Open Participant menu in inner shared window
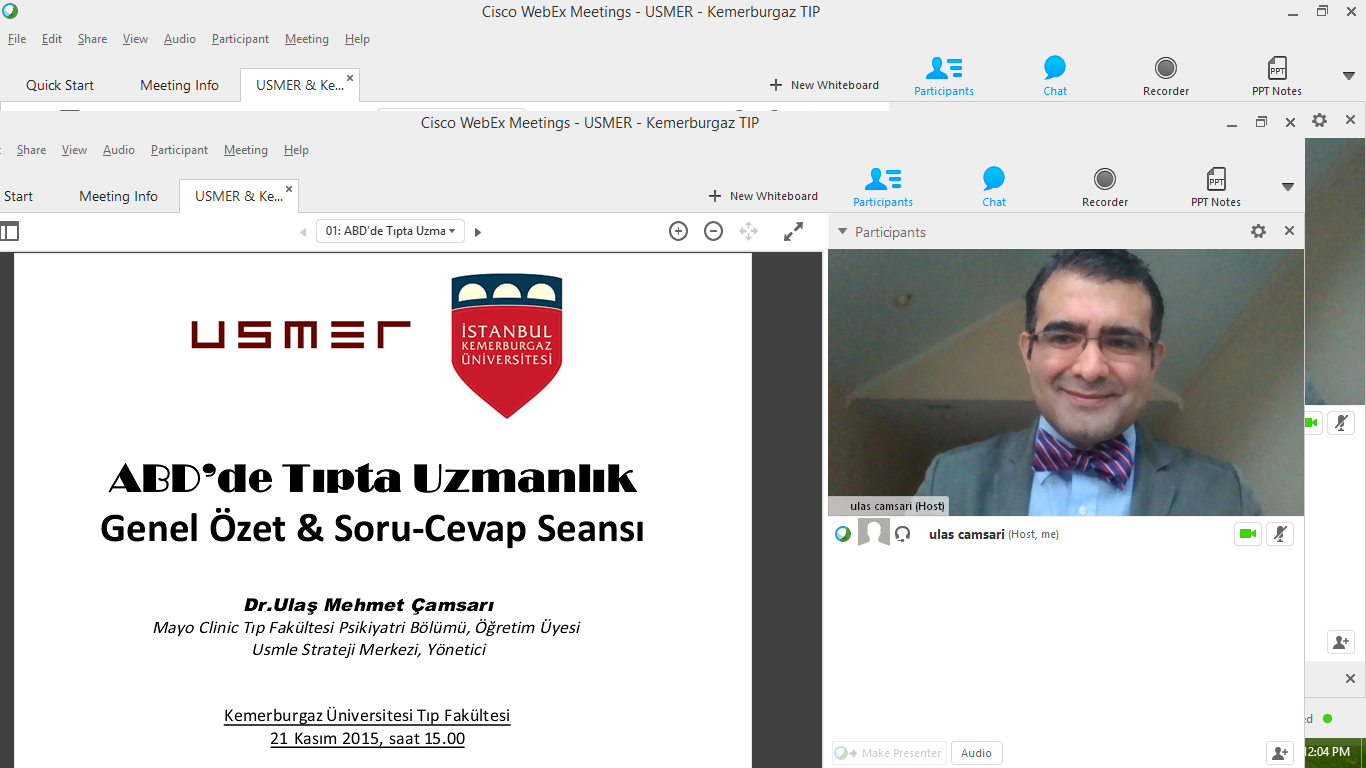Screen dimensions: 1366x768 (179, 150)
